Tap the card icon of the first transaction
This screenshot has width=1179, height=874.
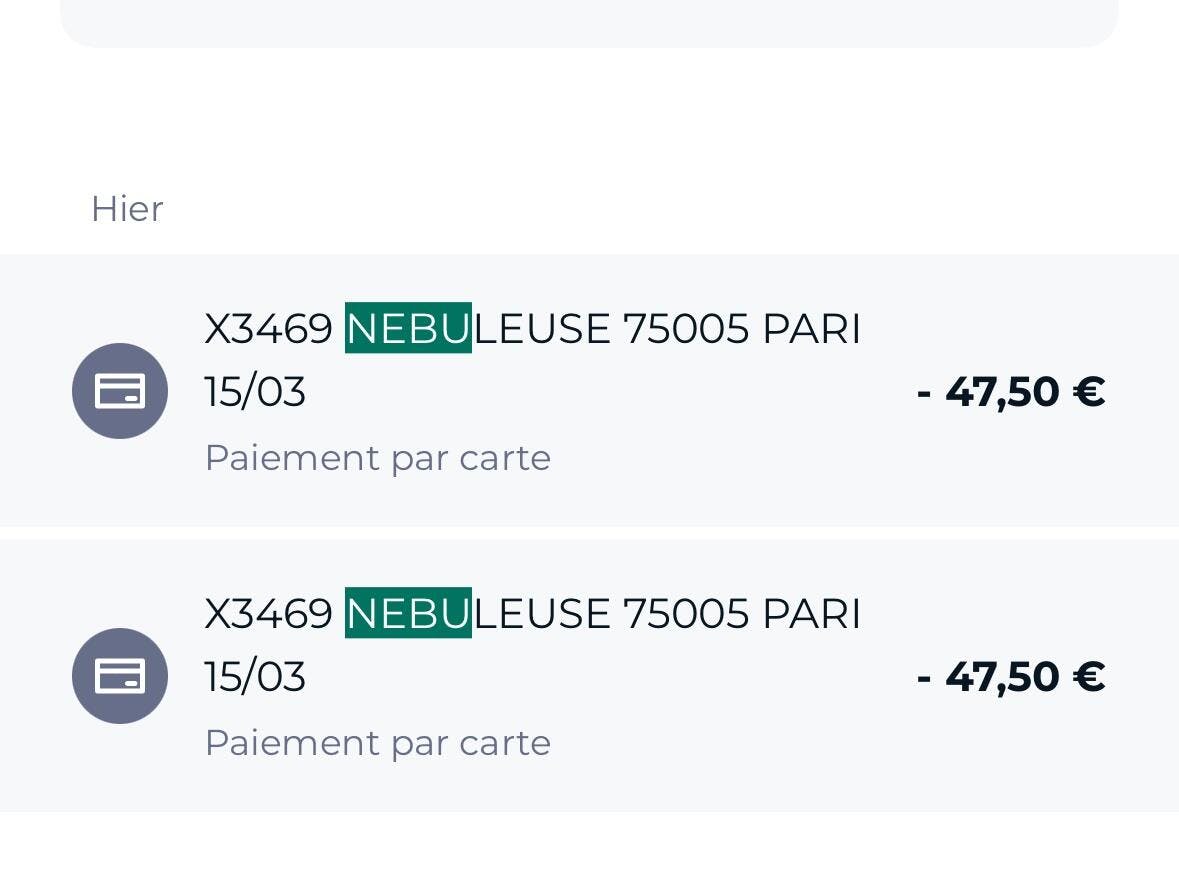120,391
